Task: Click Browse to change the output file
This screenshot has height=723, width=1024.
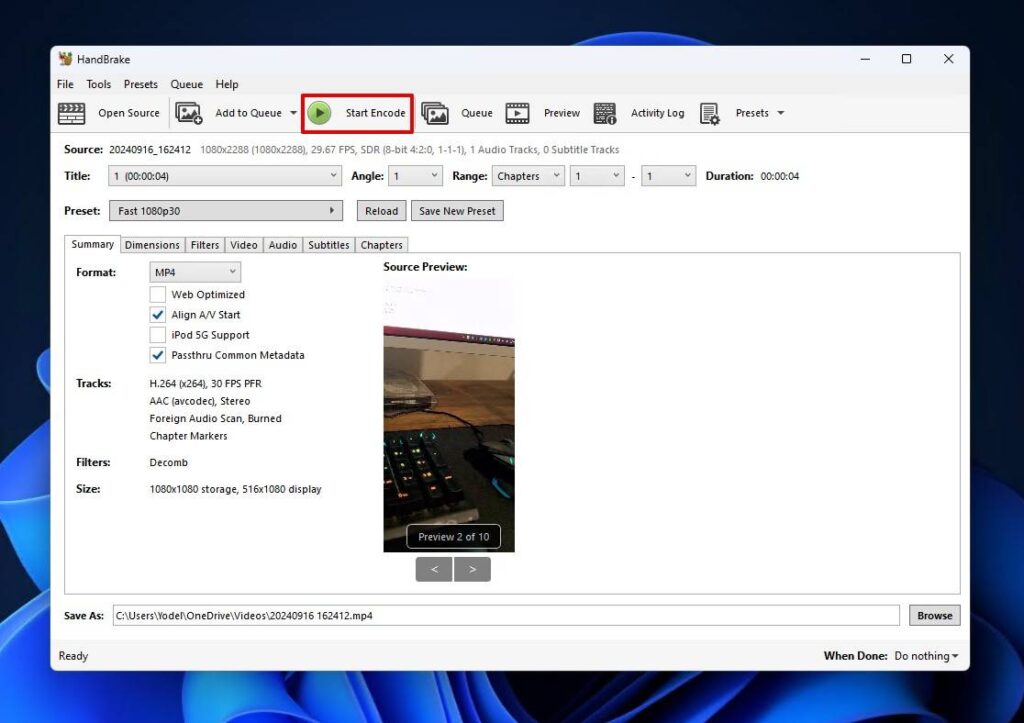Action: coord(933,615)
